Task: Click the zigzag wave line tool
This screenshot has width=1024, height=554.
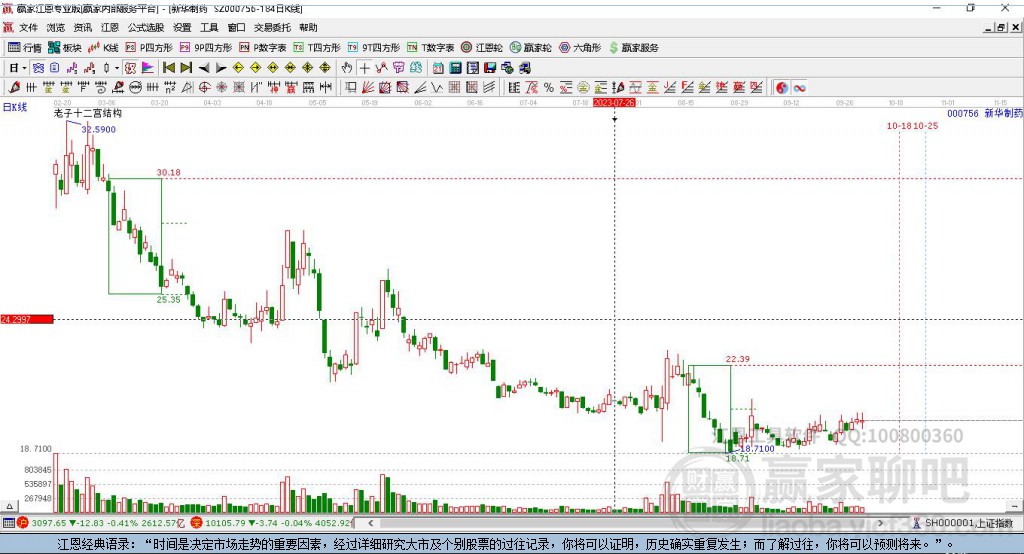Action: pos(437,87)
